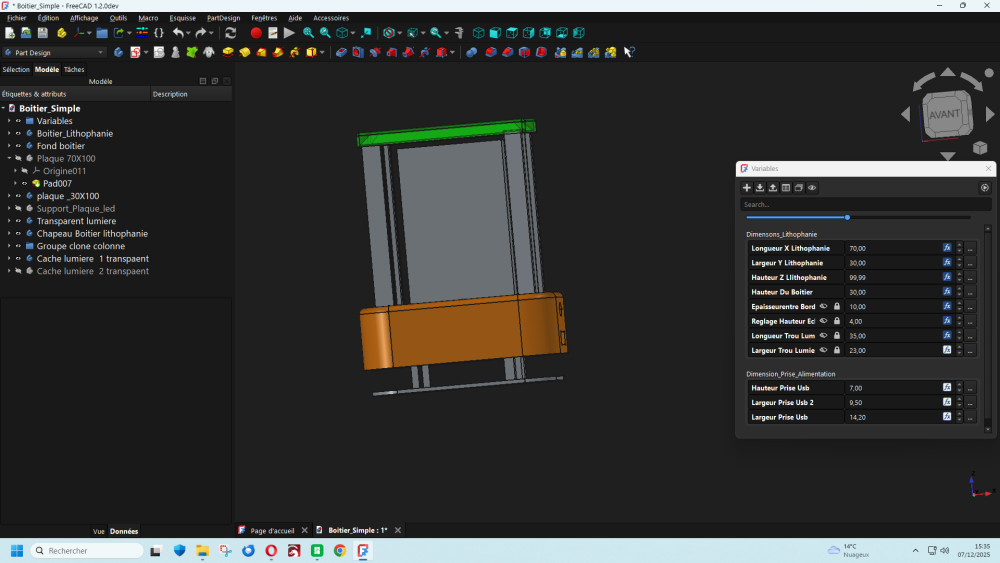Open the fx expression editor for Longueur X Lithophanie
1000x563 pixels.
coord(947,248)
